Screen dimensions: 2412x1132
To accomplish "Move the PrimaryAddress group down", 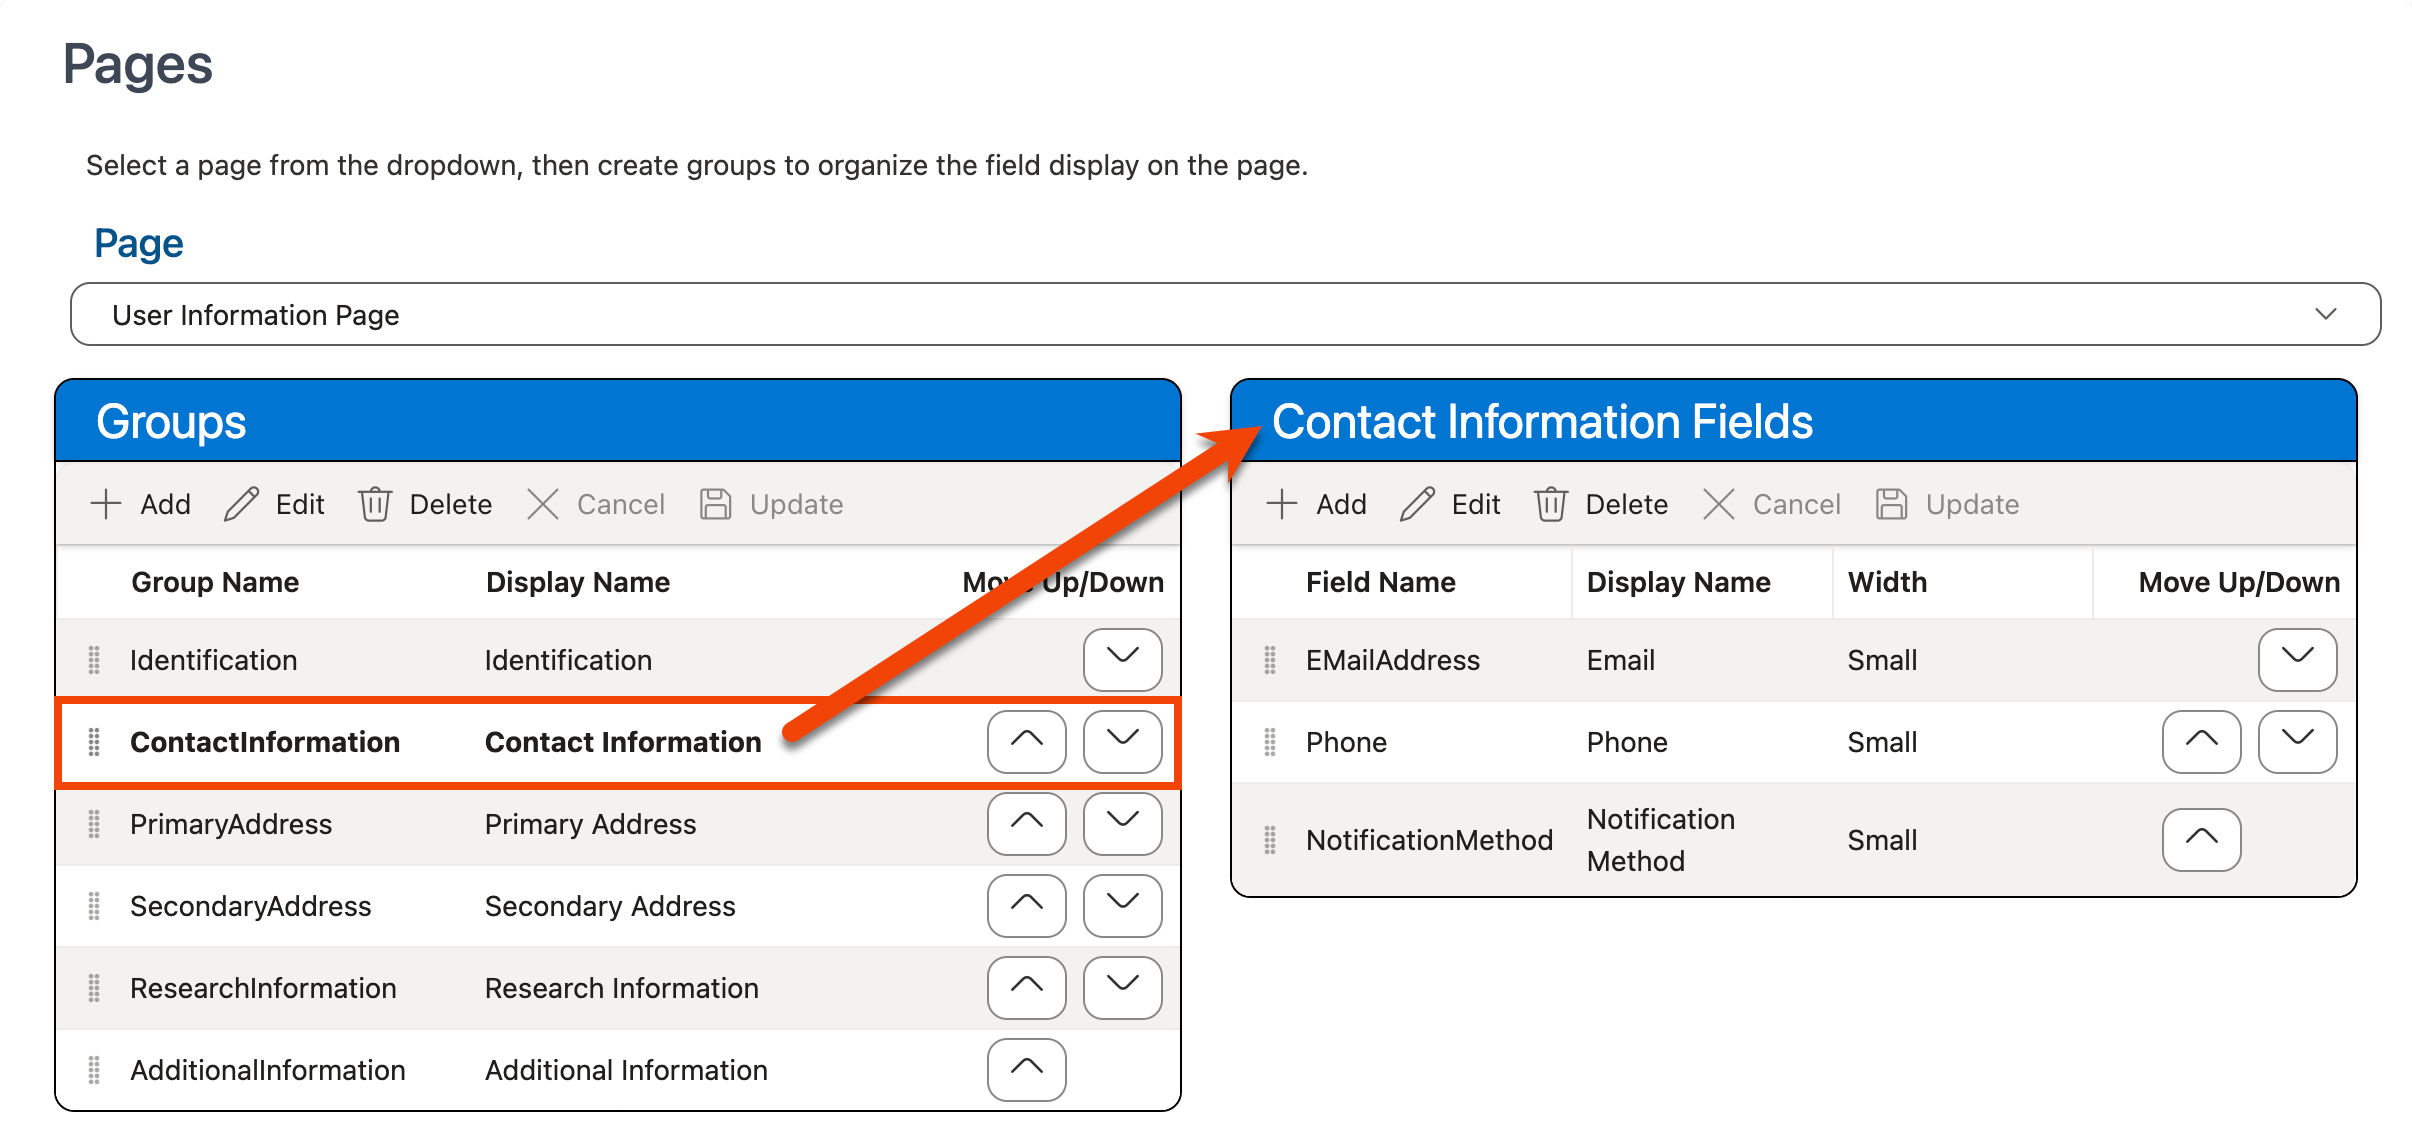I will point(1122,824).
